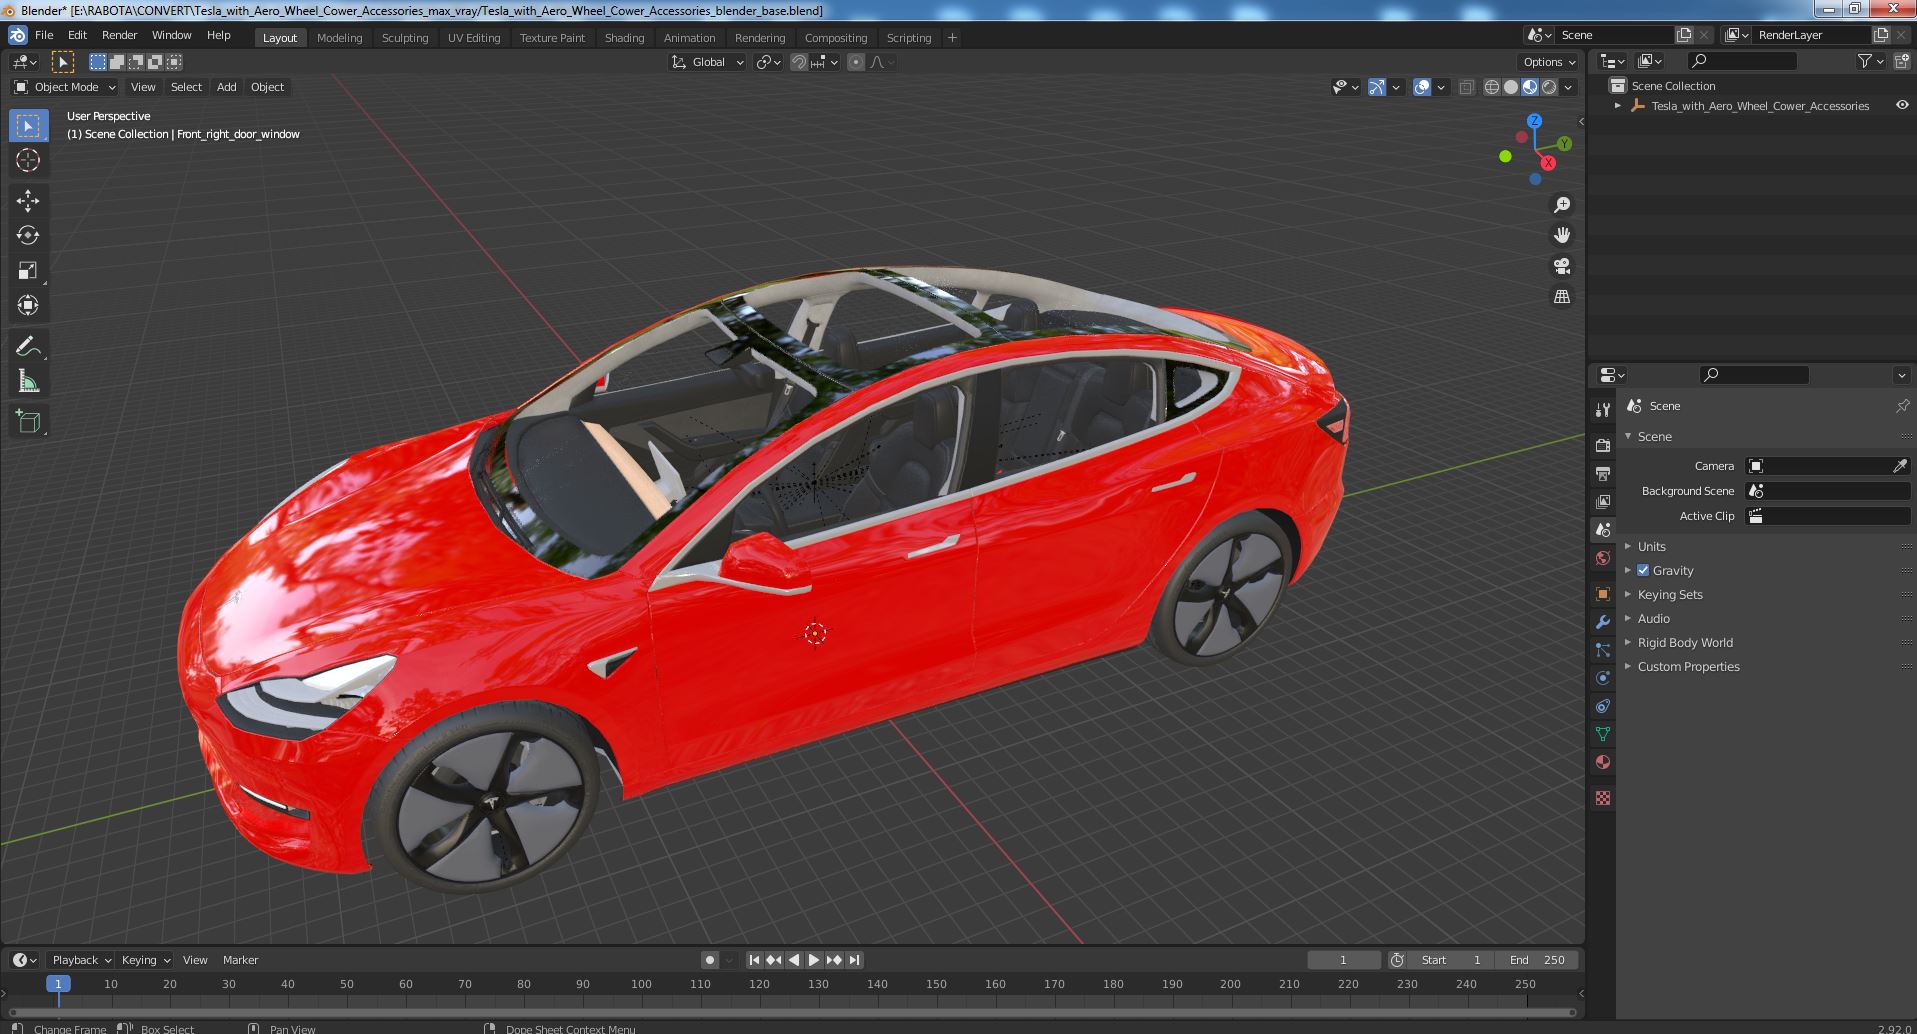1917x1034 pixels.
Task: Toggle camera view icon in viewport
Action: pyautogui.click(x=1561, y=266)
